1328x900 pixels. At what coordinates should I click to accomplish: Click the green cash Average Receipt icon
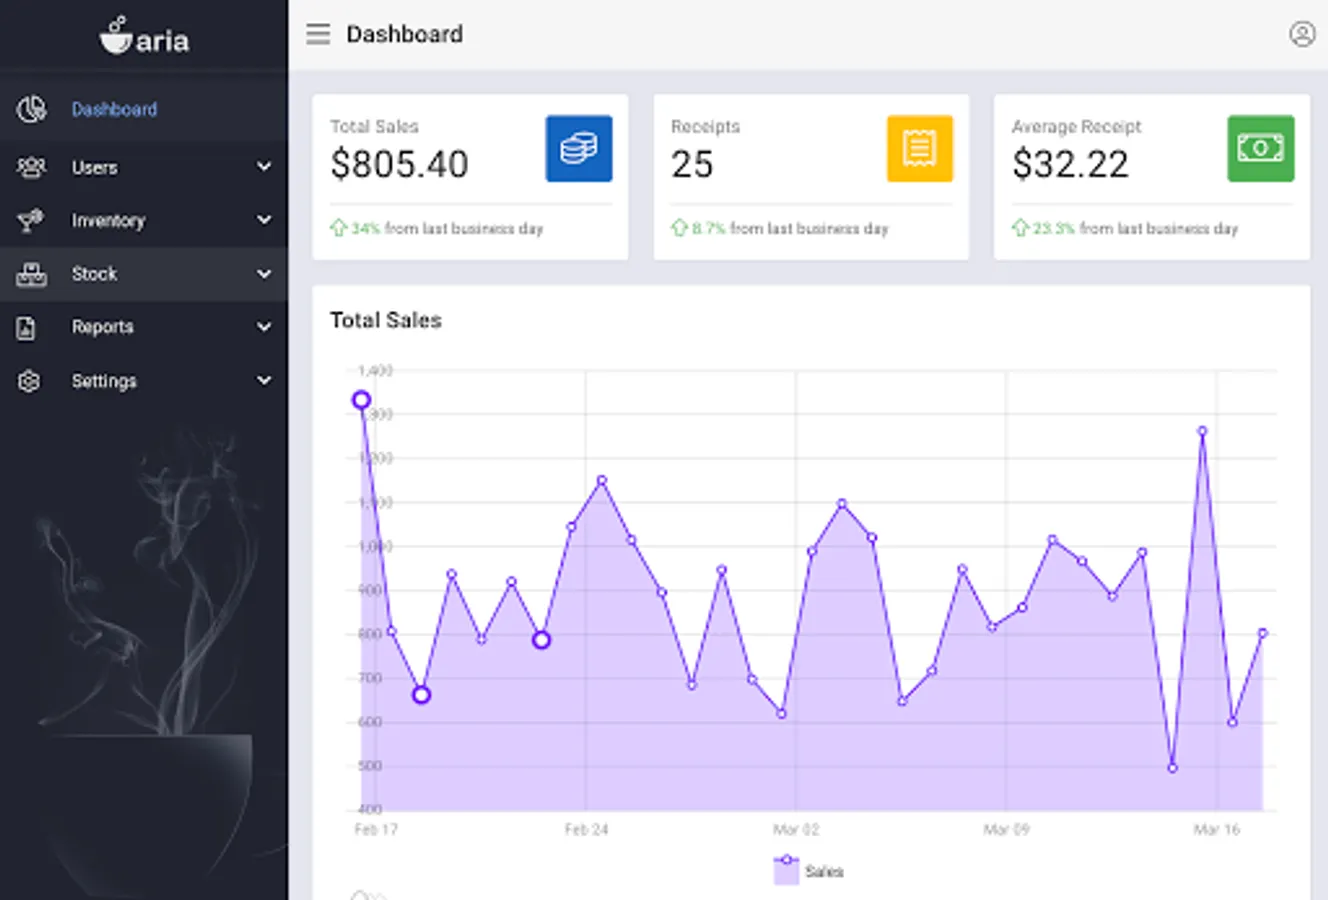click(1260, 148)
